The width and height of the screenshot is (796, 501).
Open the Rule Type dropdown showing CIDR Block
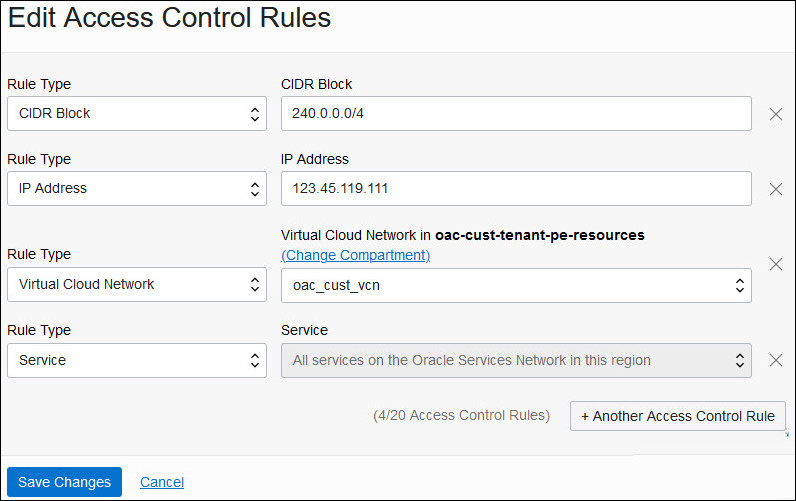coord(137,114)
